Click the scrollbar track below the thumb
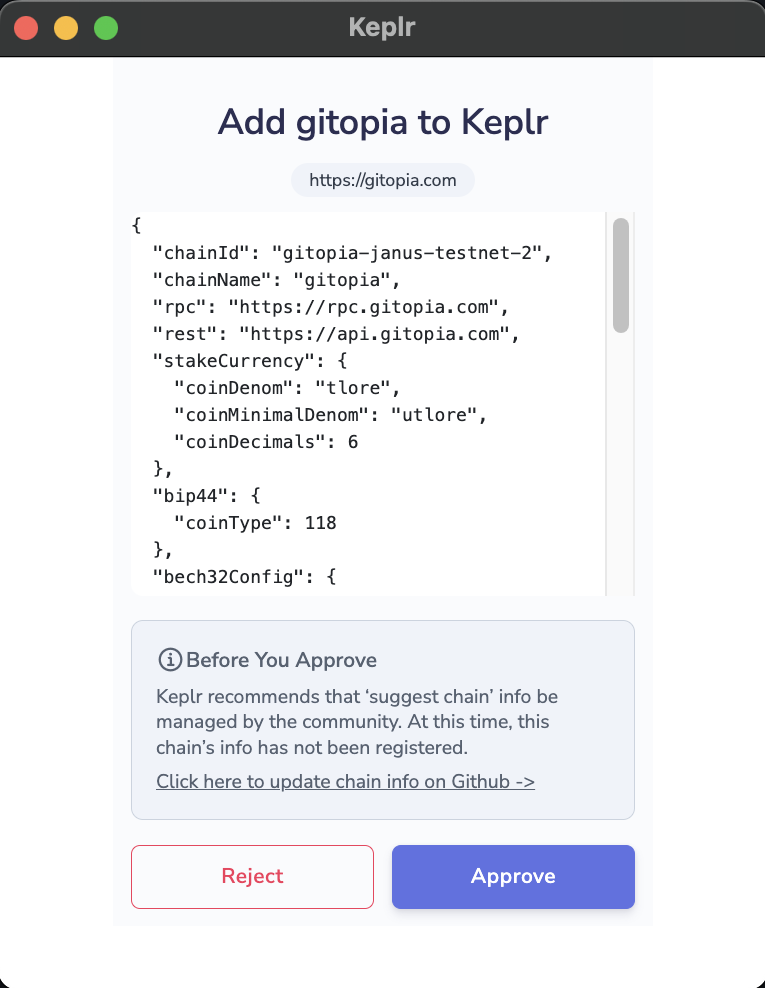Image resolution: width=765 pixels, height=988 pixels. [621, 463]
